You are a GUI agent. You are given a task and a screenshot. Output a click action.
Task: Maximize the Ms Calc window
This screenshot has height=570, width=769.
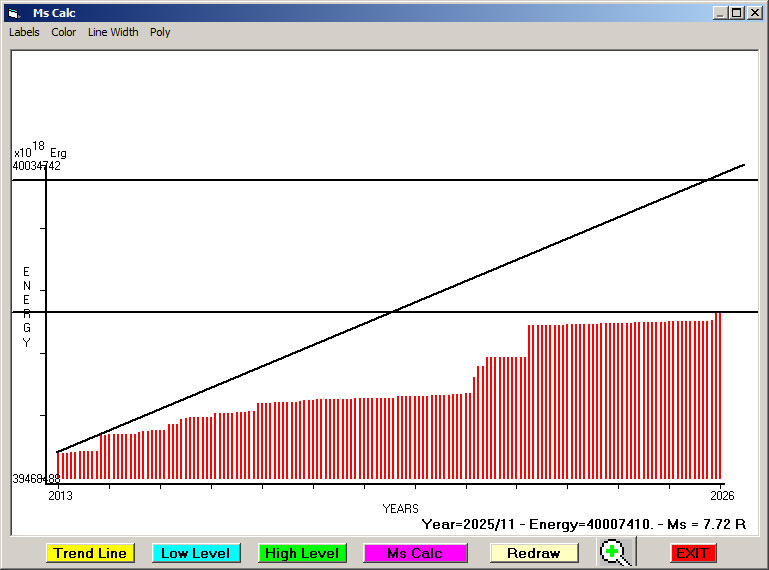(x=737, y=13)
